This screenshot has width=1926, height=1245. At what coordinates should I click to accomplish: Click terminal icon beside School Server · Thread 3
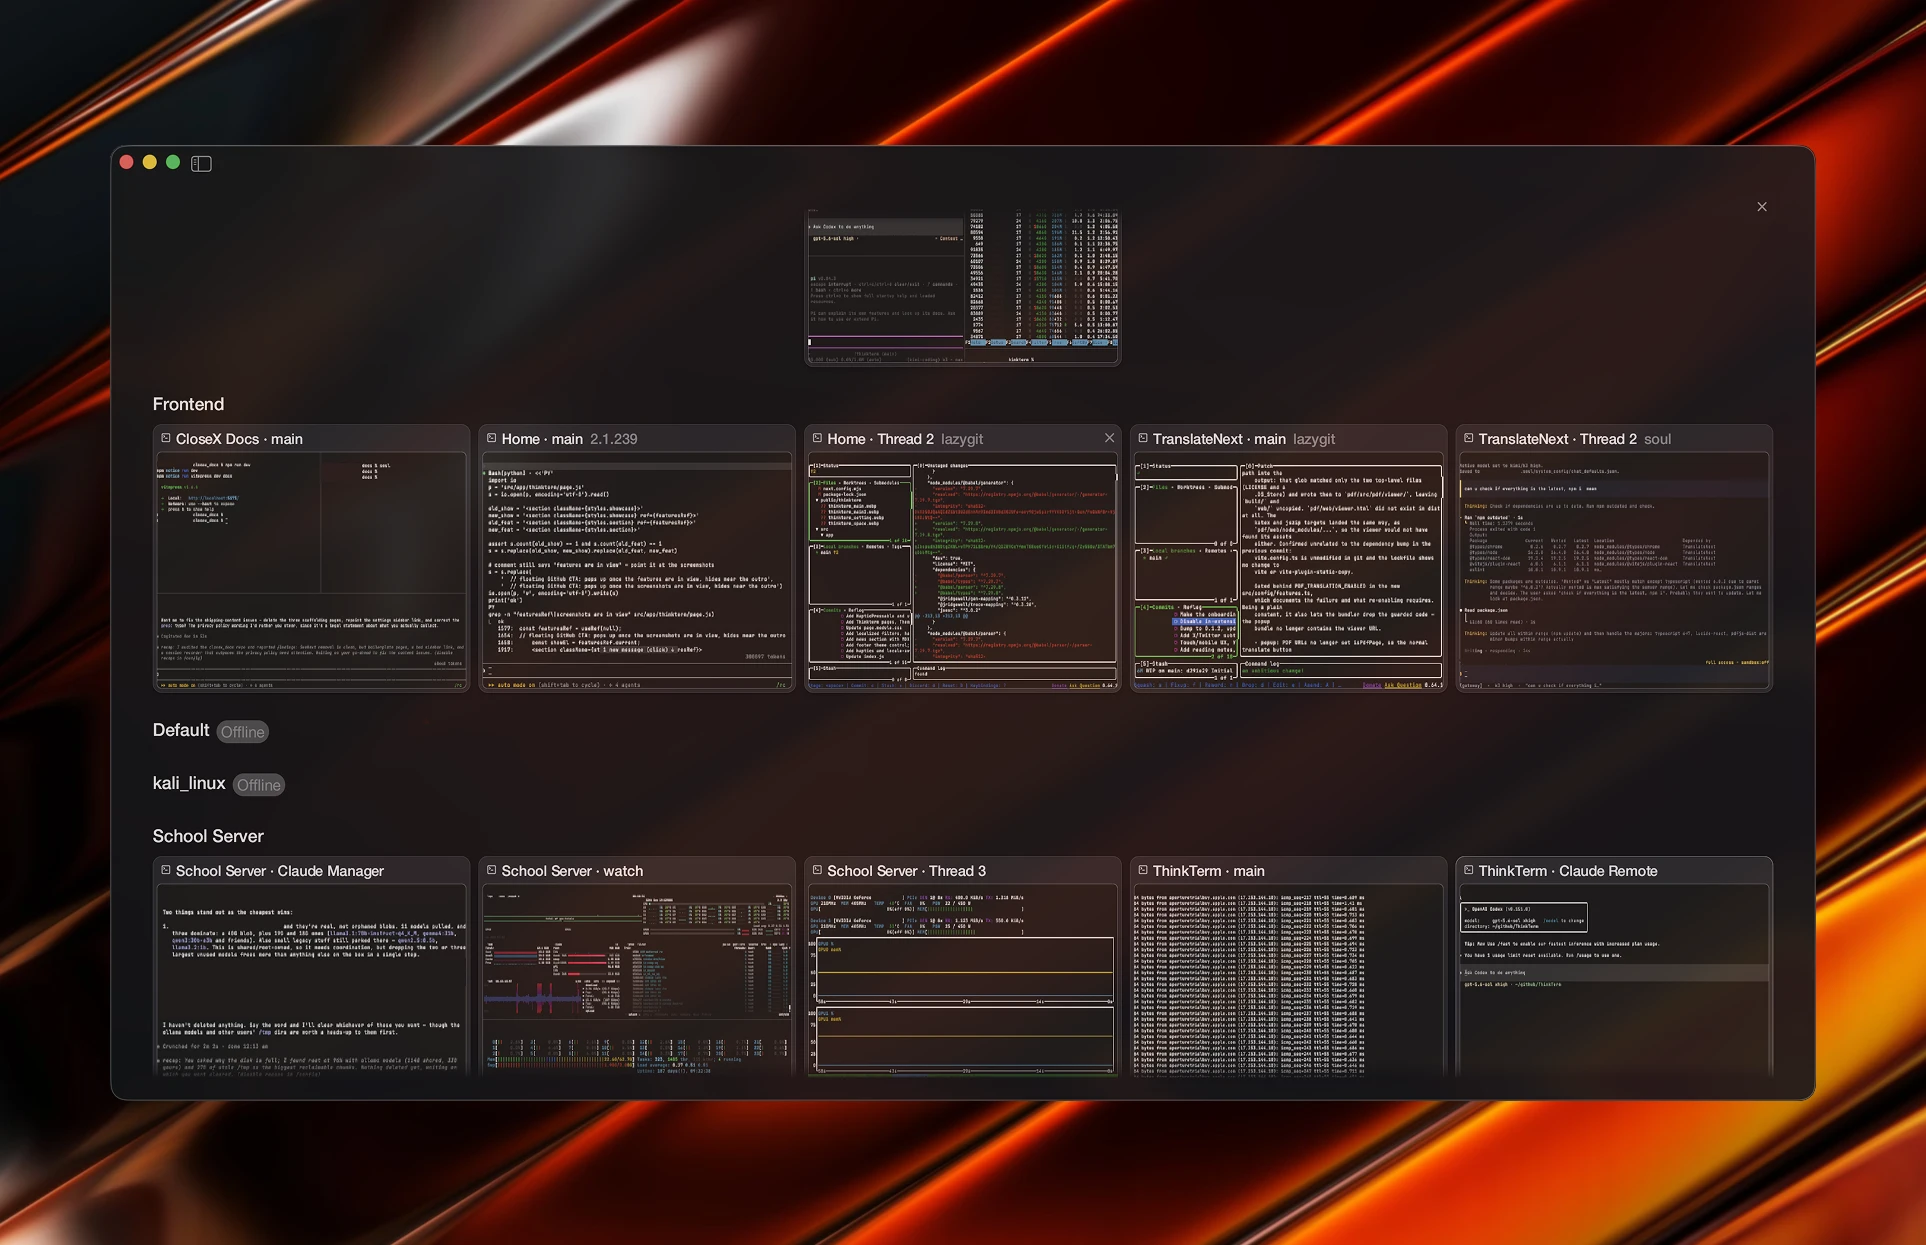(x=817, y=870)
